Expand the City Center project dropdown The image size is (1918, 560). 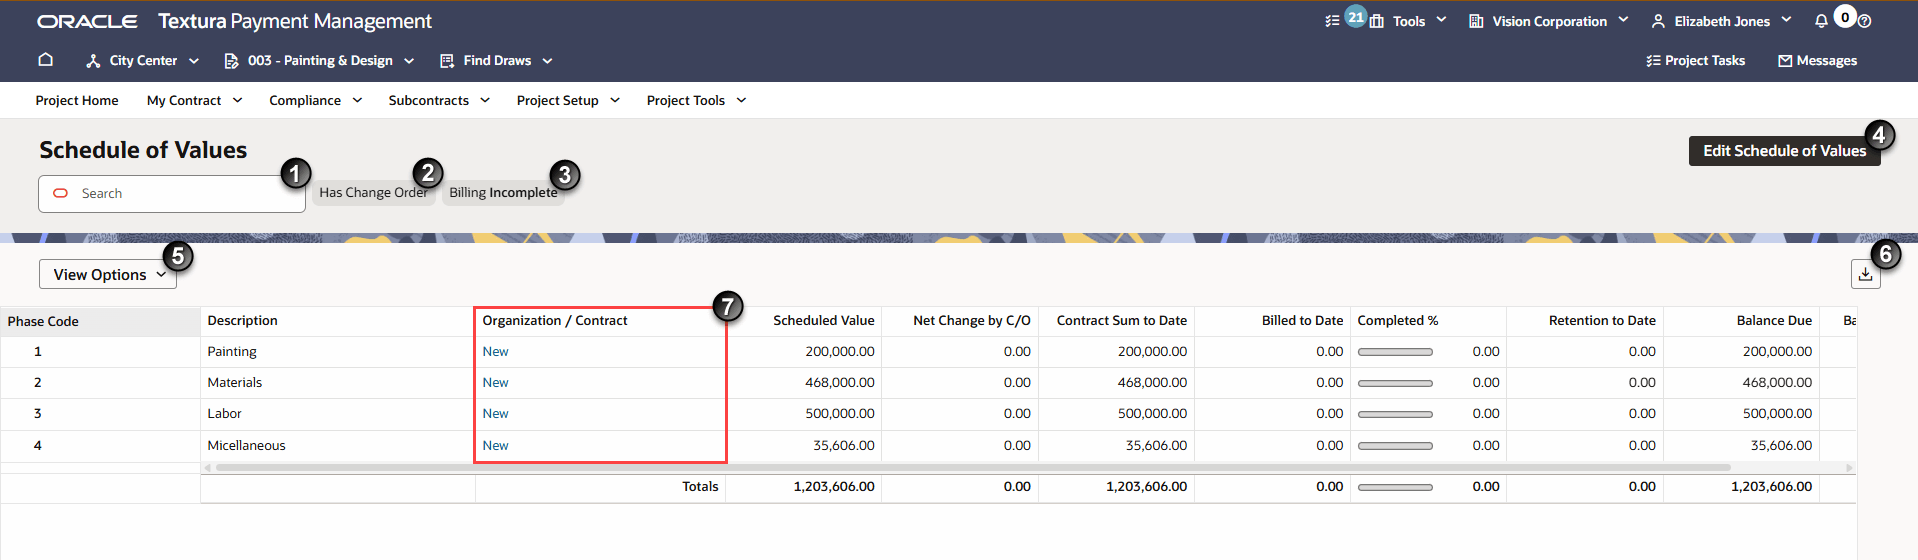[x=193, y=61]
